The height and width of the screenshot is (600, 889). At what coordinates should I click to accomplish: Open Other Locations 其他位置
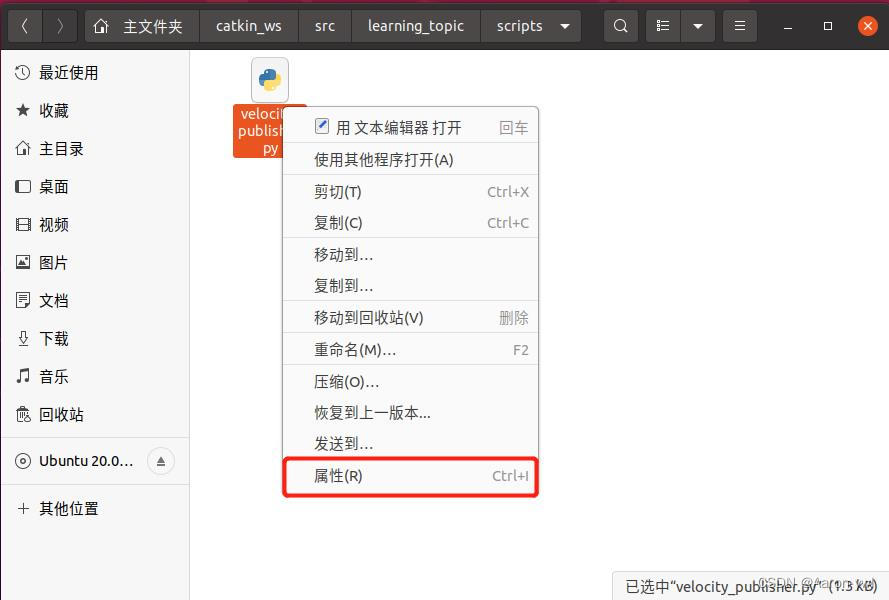pyautogui.click(x=95, y=509)
